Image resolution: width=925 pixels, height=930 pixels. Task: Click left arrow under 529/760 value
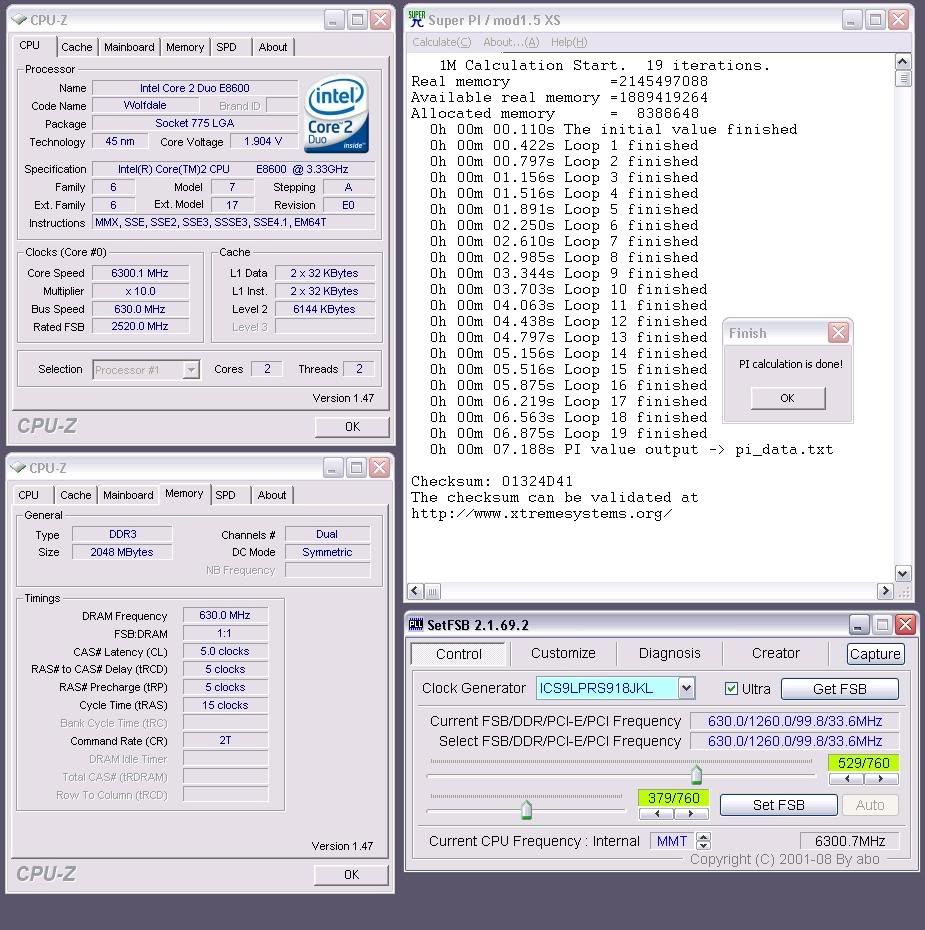(x=846, y=779)
